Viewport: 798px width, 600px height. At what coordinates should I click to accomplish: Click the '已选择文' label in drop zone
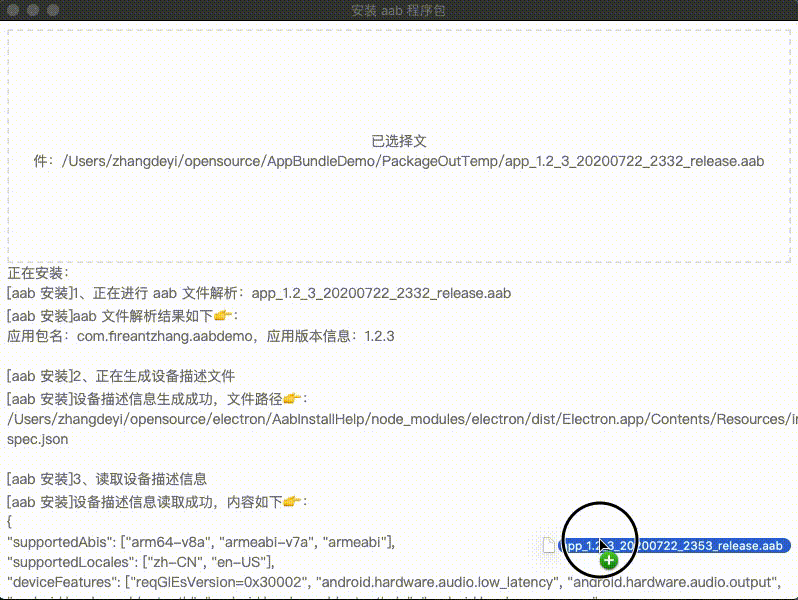pos(398,141)
